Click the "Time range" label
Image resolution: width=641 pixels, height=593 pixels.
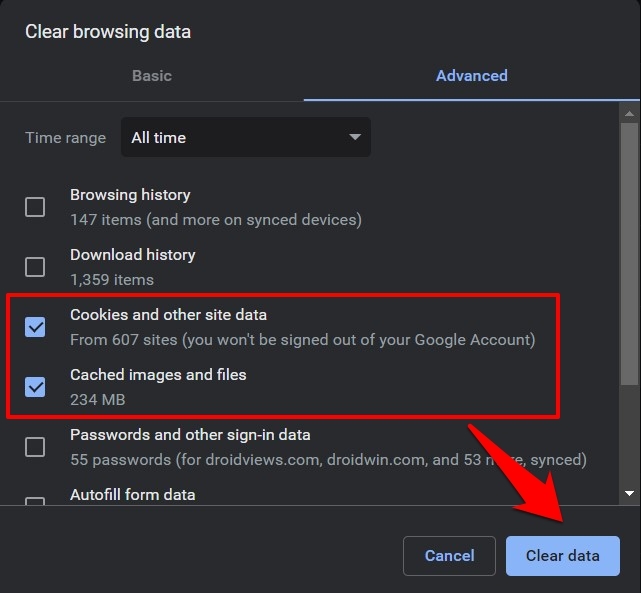[x=65, y=138]
